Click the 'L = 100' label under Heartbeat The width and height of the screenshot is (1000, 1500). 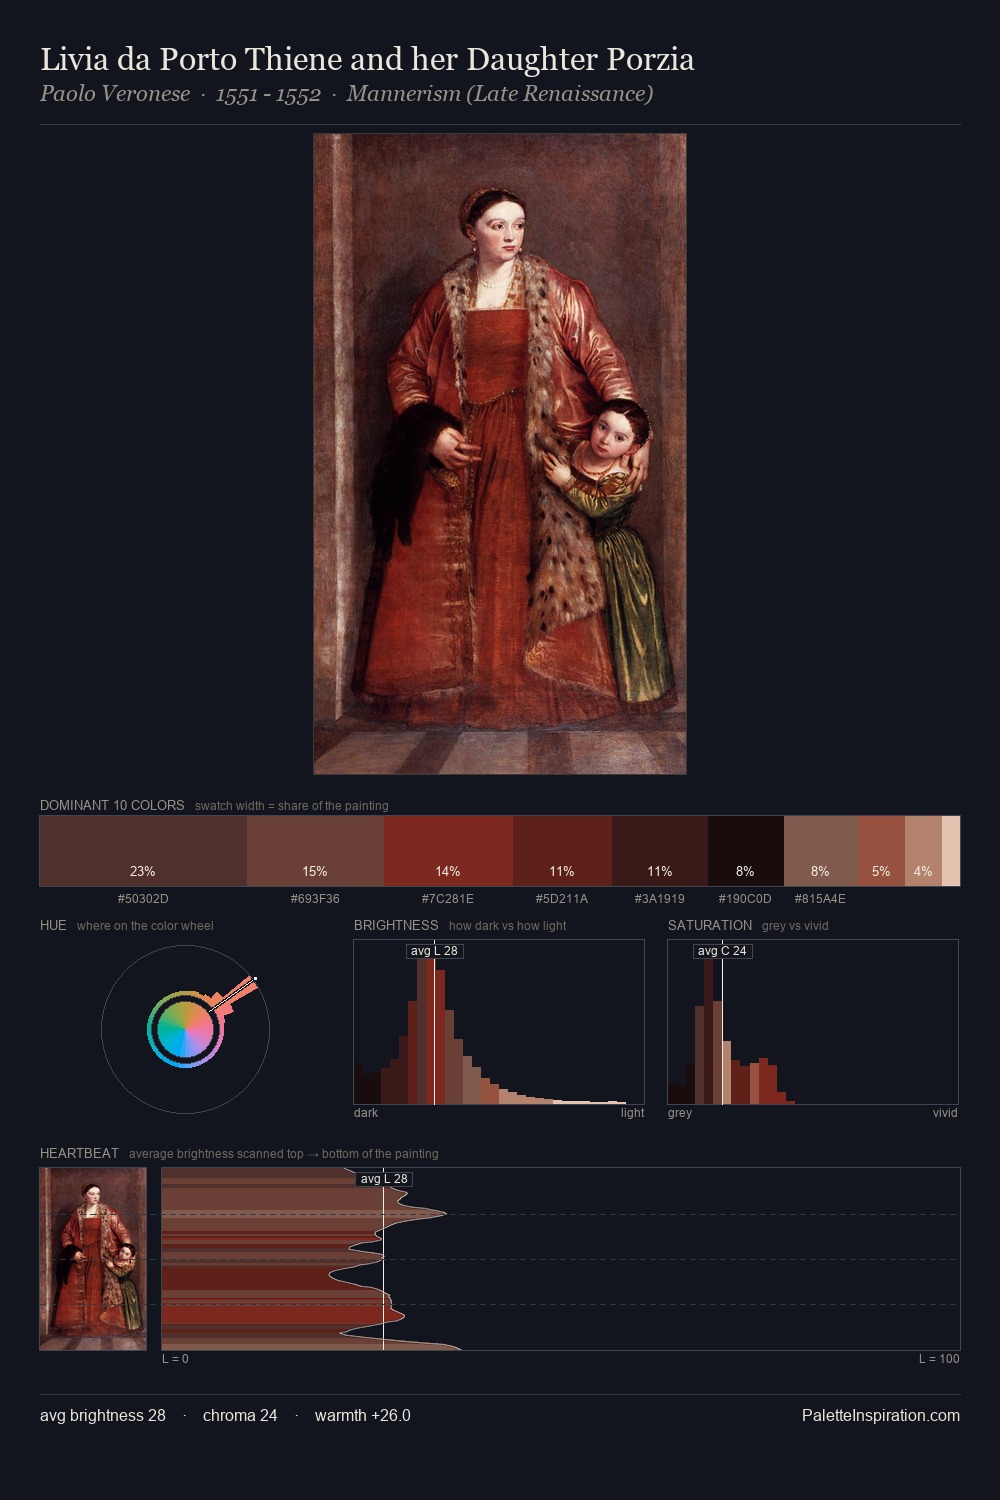click(x=939, y=1359)
